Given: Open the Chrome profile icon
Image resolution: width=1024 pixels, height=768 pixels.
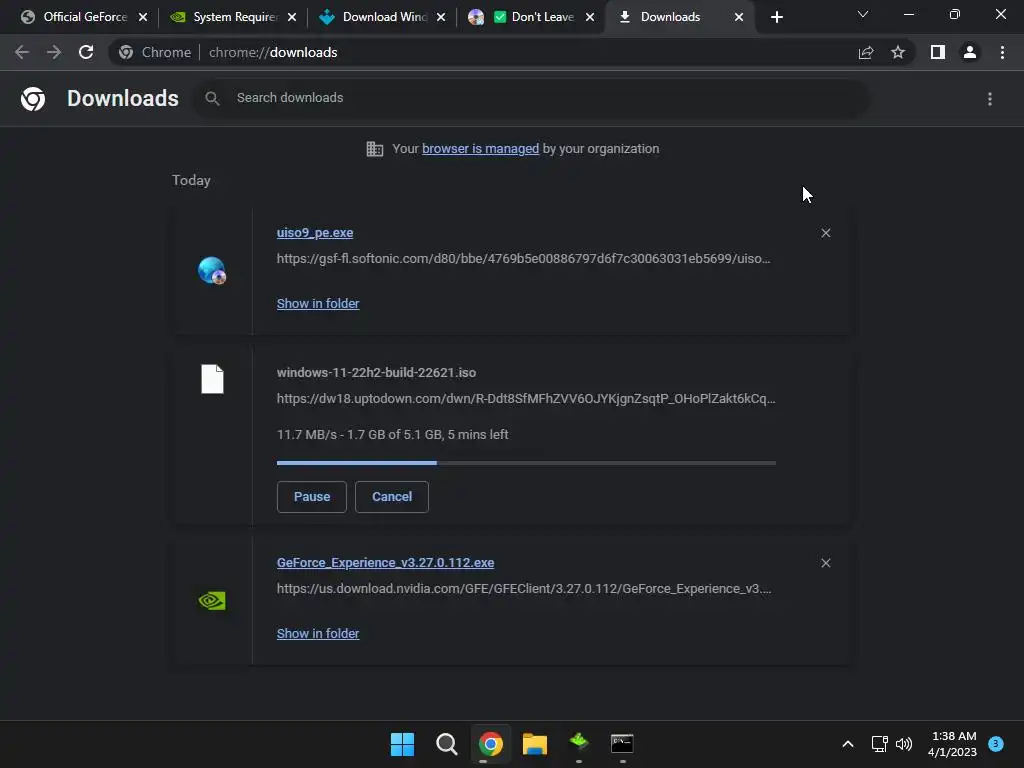Looking at the screenshot, I should tap(970, 52).
